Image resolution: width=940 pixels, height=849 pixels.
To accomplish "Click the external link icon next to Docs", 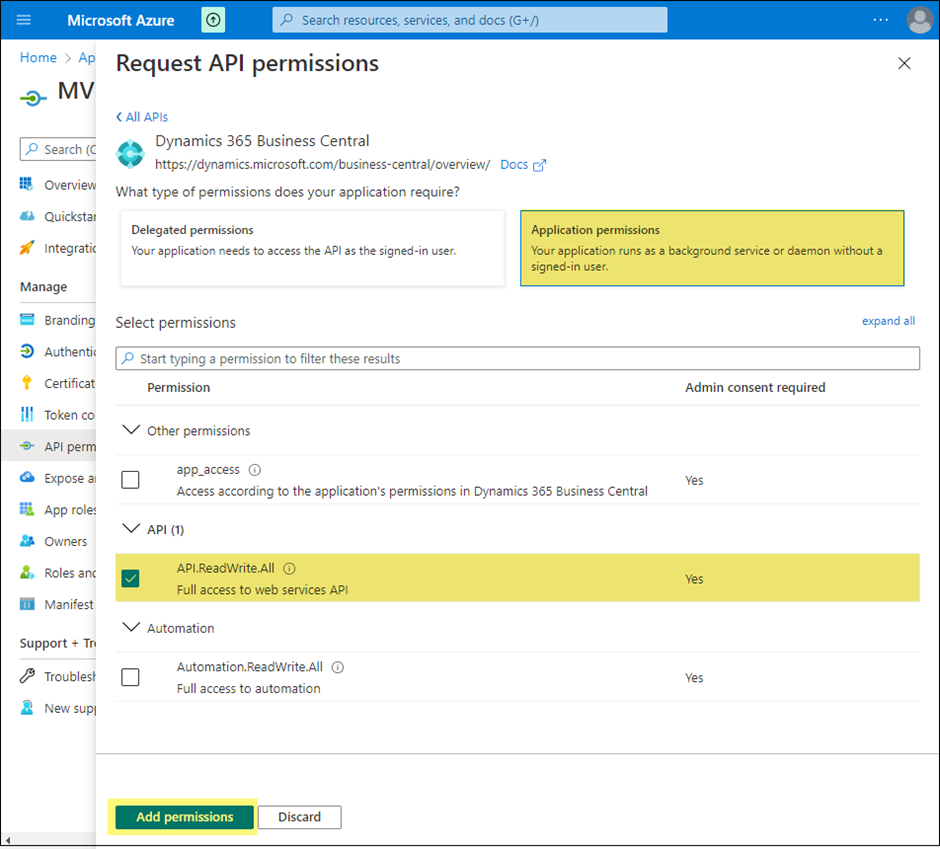I will pyautogui.click(x=539, y=165).
